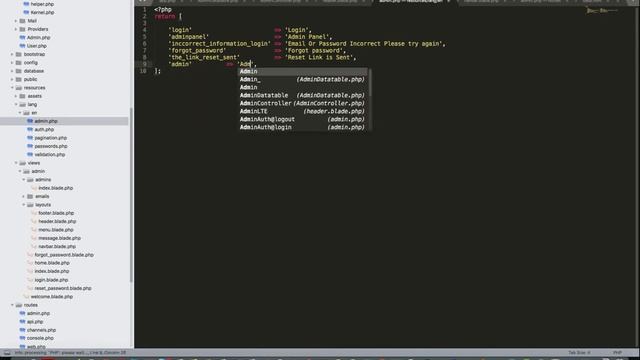Open index.blade.php inside the admins folder
Viewport: 640px width, 360px height.
[x=56, y=188]
